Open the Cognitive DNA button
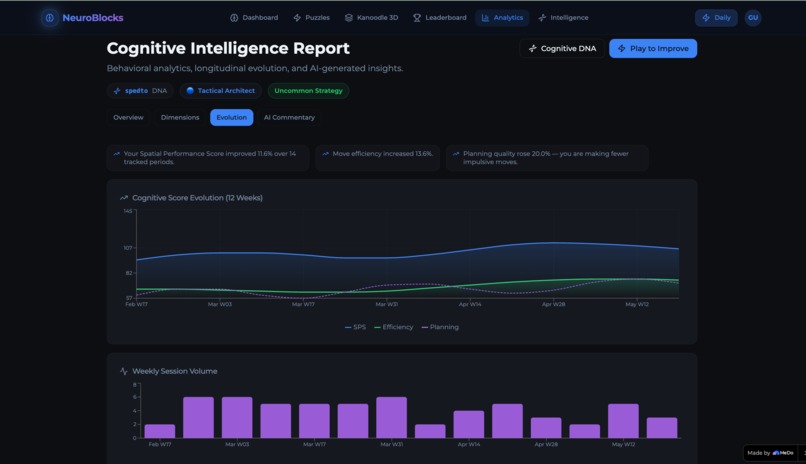 click(562, 48)
